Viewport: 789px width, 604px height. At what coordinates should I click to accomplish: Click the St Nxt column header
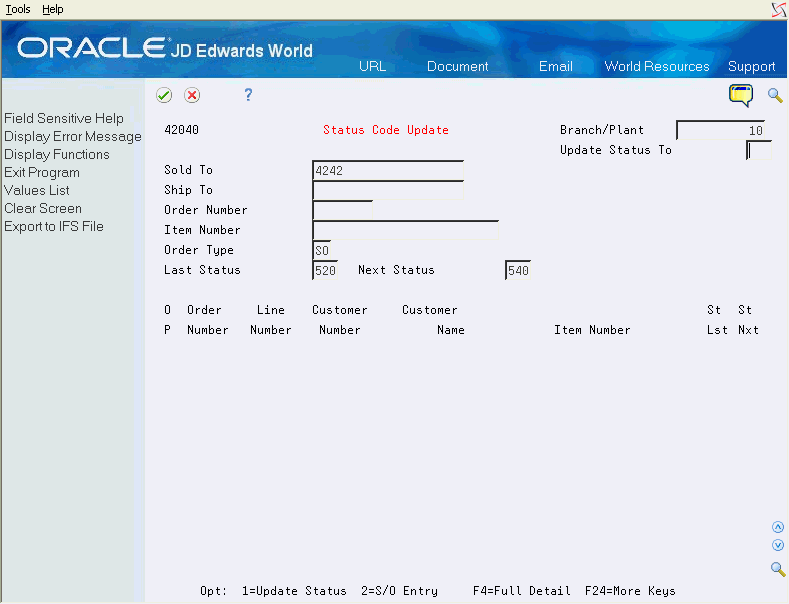[748, 320]
